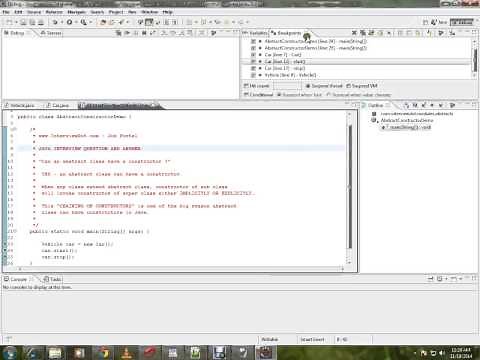Select AbstractConstructorDemo class in Outline

click(407, 120)
